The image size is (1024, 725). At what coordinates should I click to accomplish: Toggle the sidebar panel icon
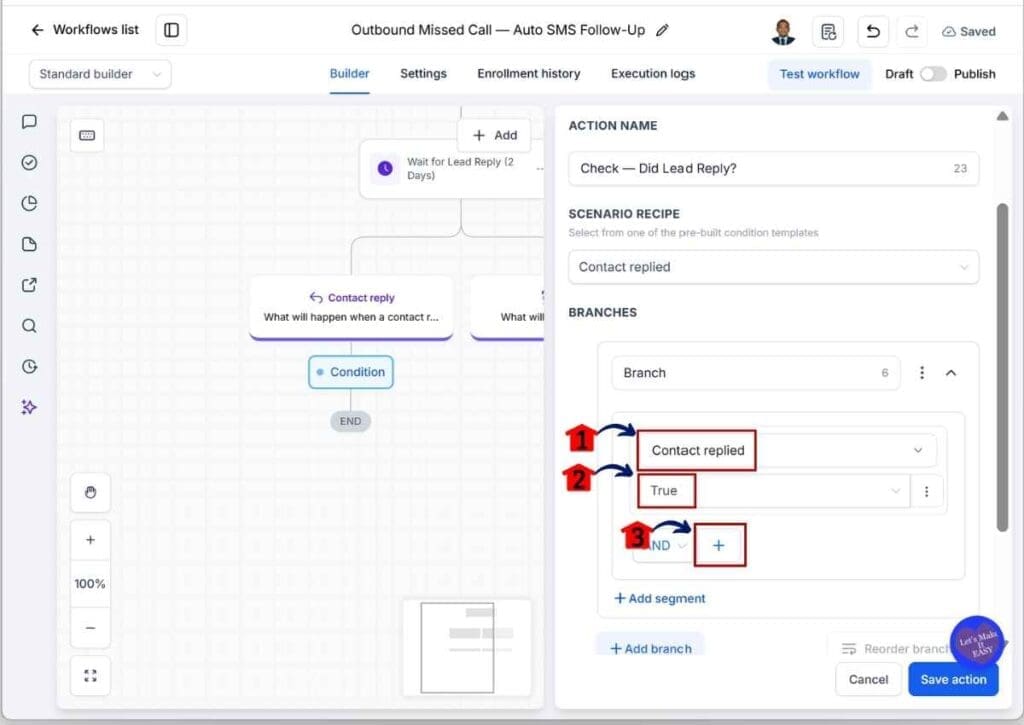pyautogui.click(x=171, y=30)
